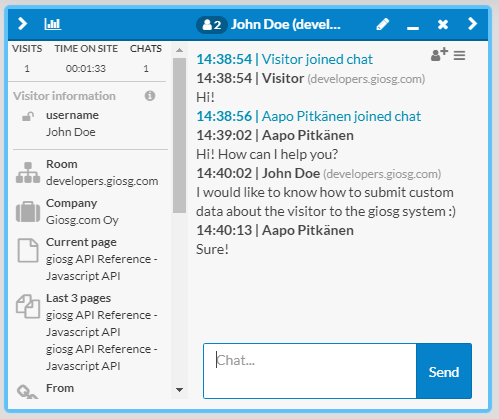
Task: Click the Company briefcase icon
Action: pos(28,211)
